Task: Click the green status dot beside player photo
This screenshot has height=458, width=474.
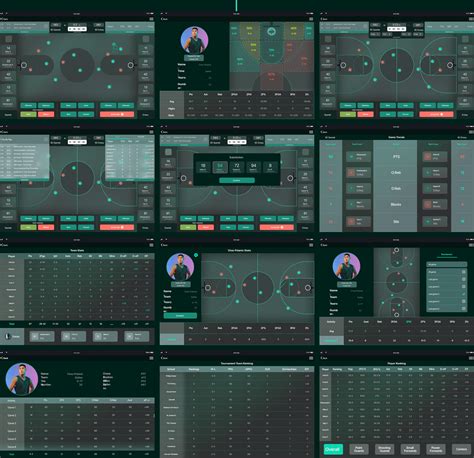Action: click(196, 255)
